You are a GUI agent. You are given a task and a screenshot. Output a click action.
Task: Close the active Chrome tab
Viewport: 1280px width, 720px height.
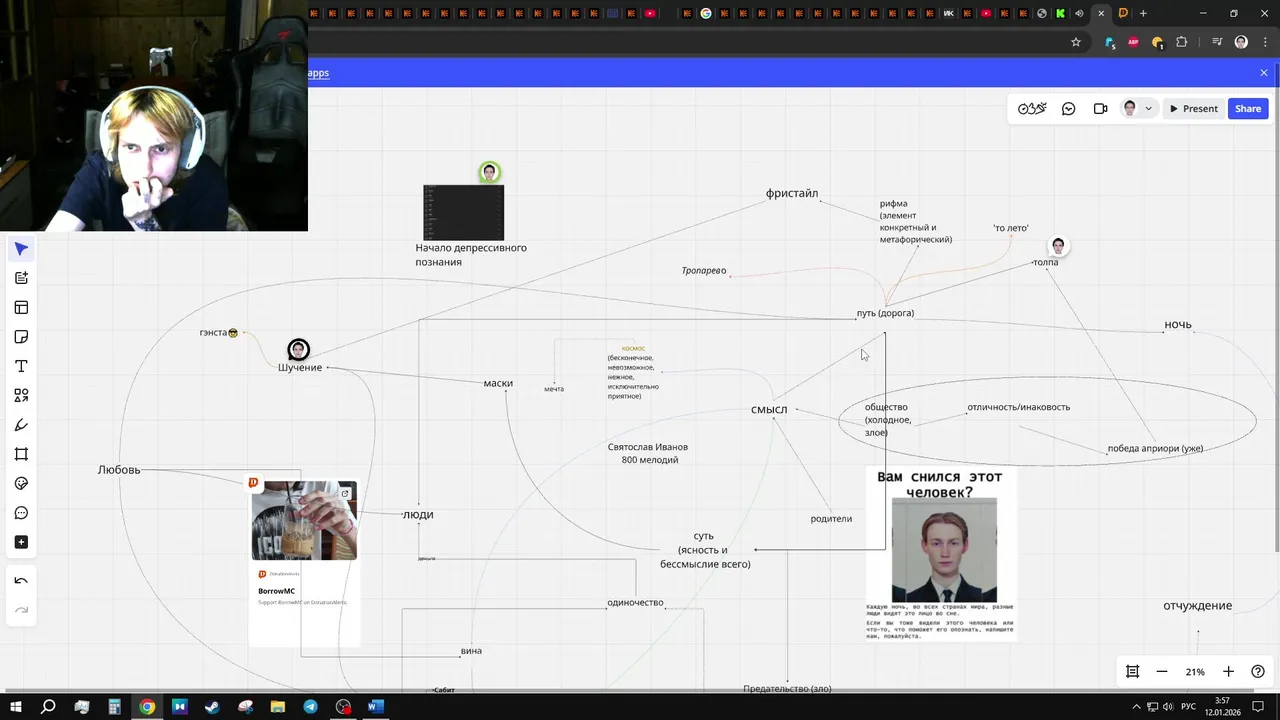click(x=1101, y=13)
